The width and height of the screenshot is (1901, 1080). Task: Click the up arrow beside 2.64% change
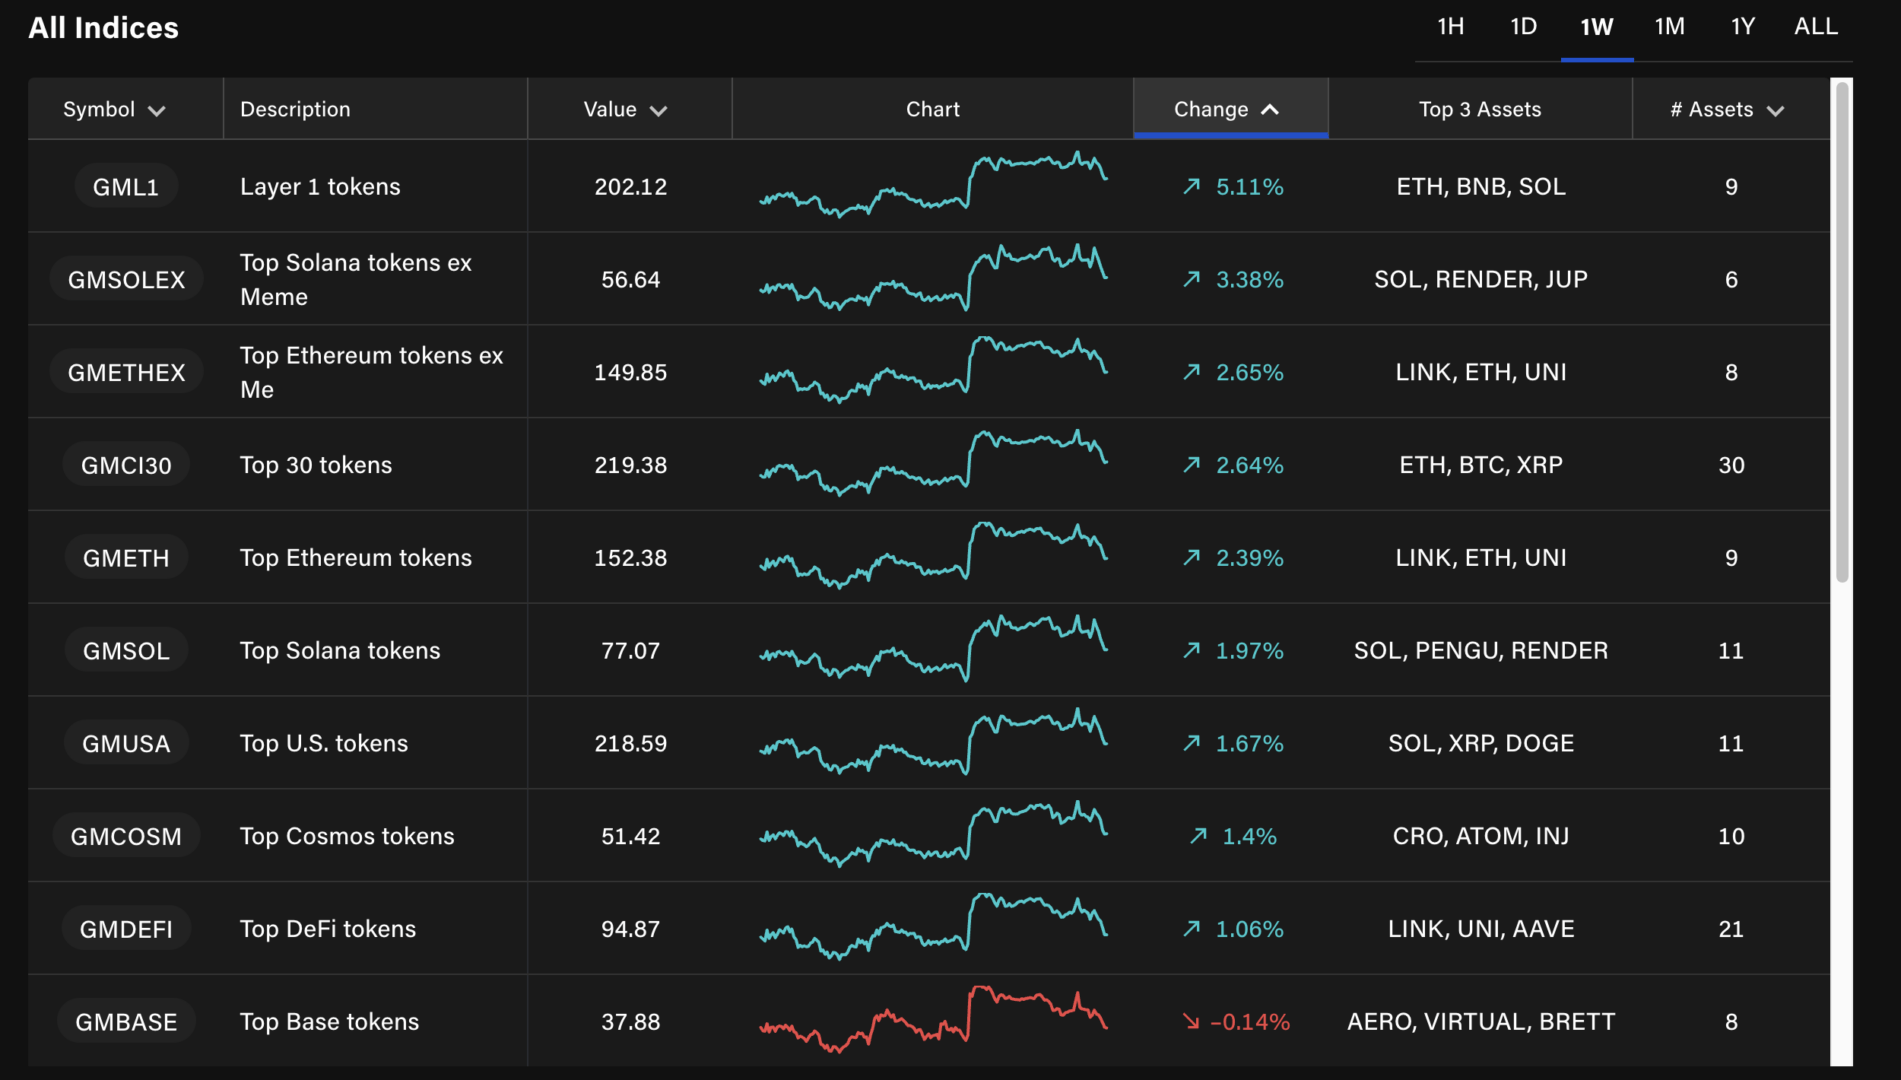1191,465
